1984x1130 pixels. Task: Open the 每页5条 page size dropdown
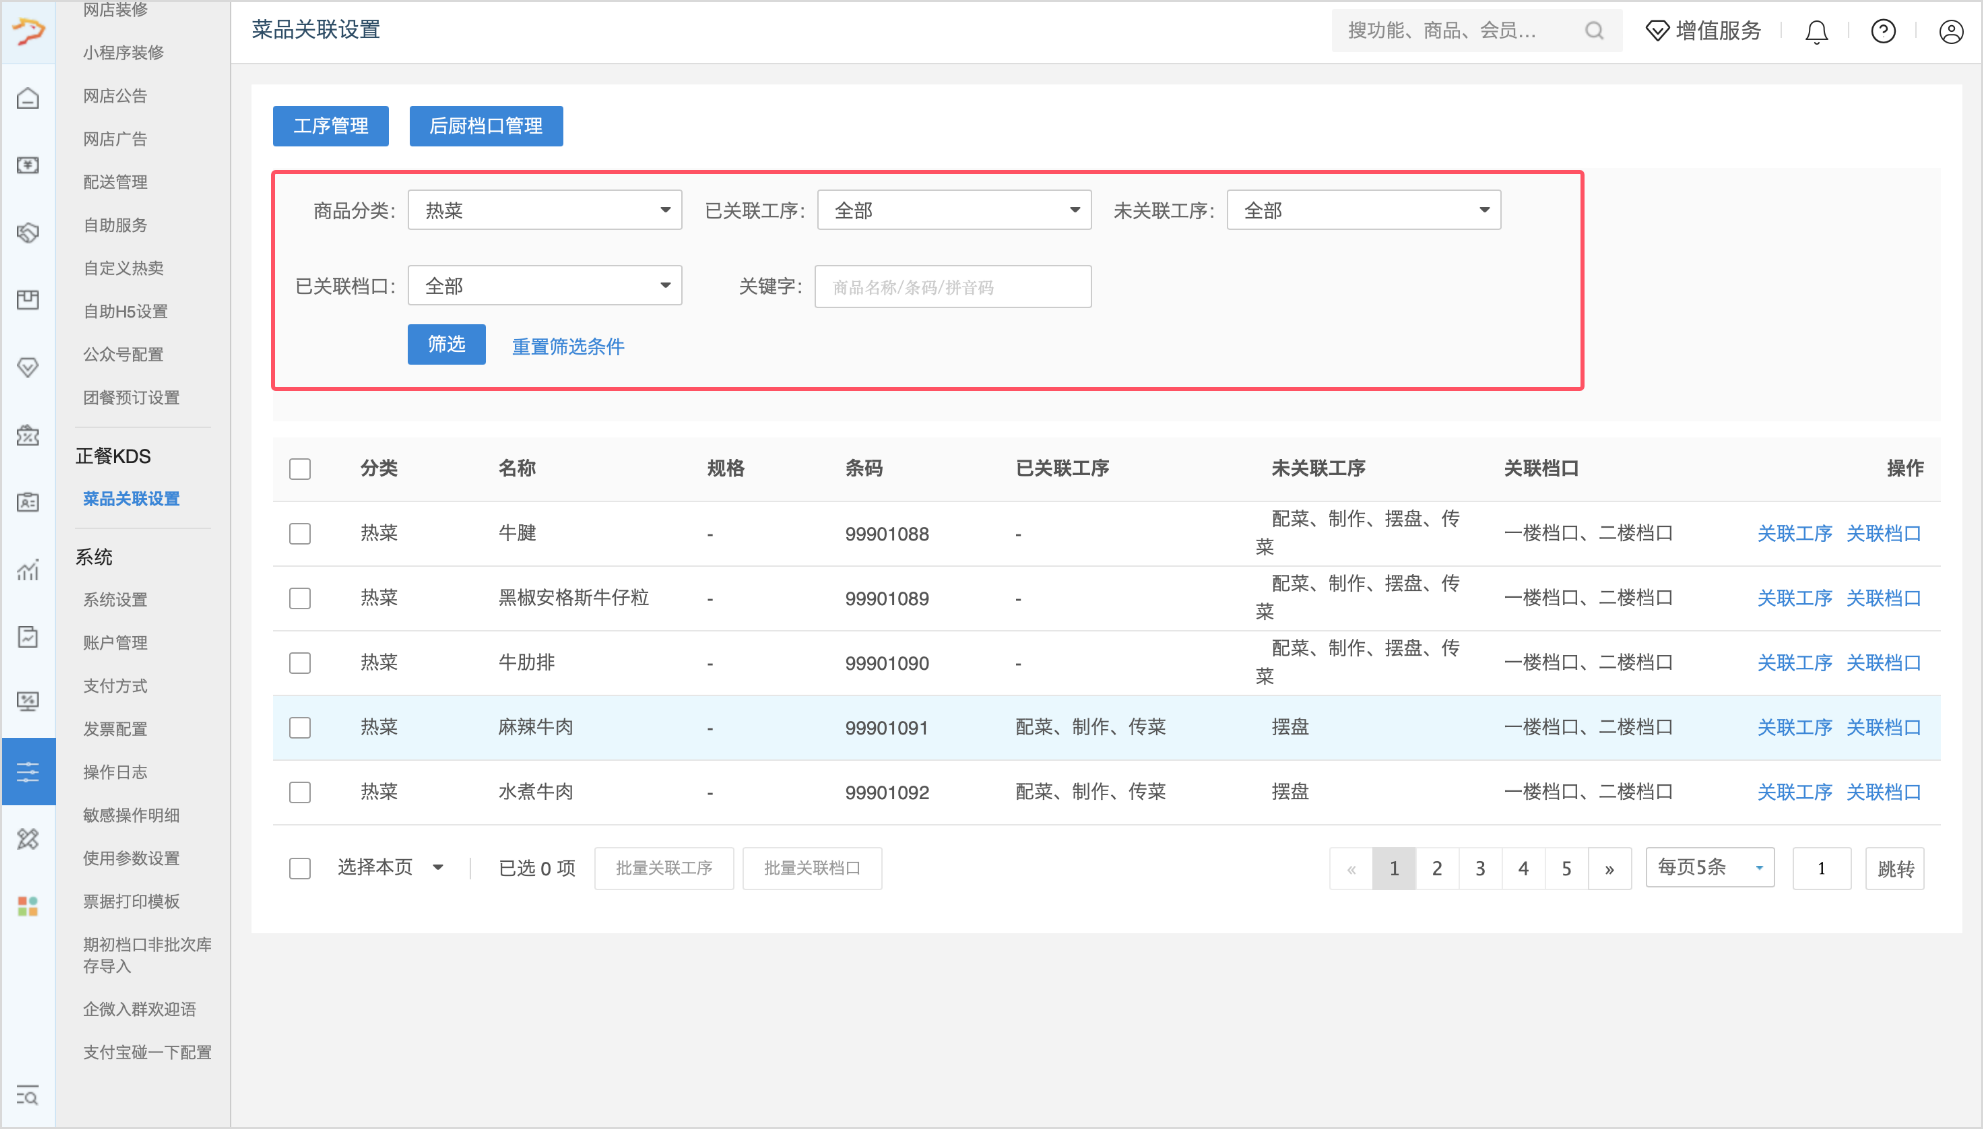[1710, 867]
